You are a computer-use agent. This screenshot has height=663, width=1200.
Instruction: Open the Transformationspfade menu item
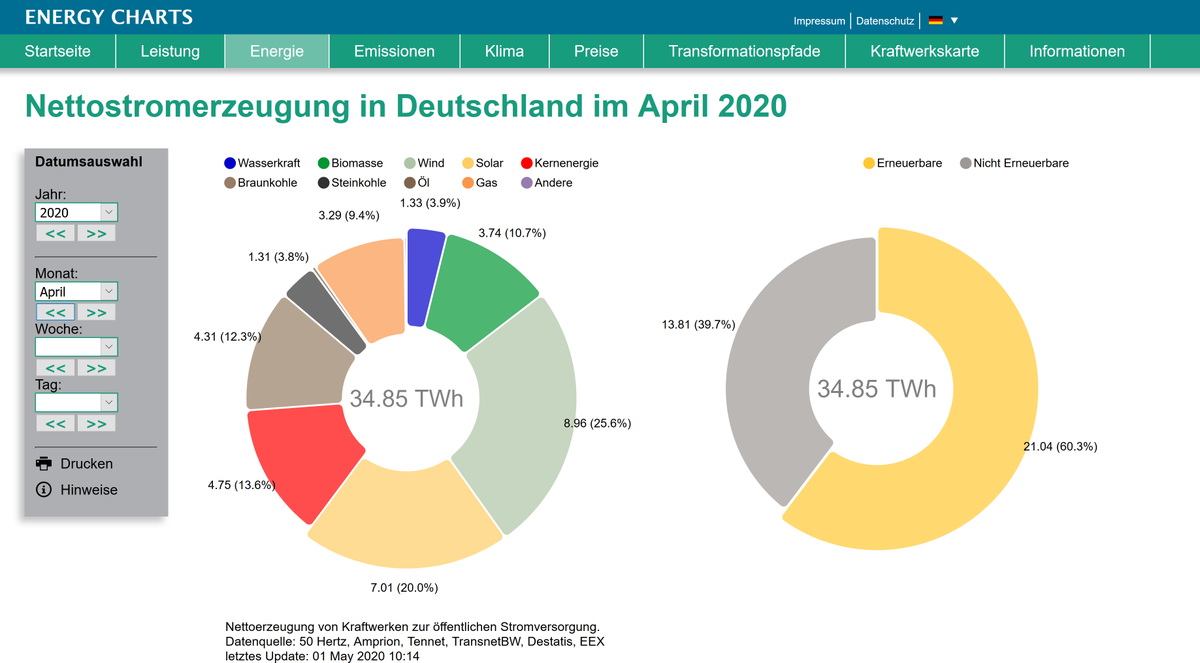pos(744,51)
